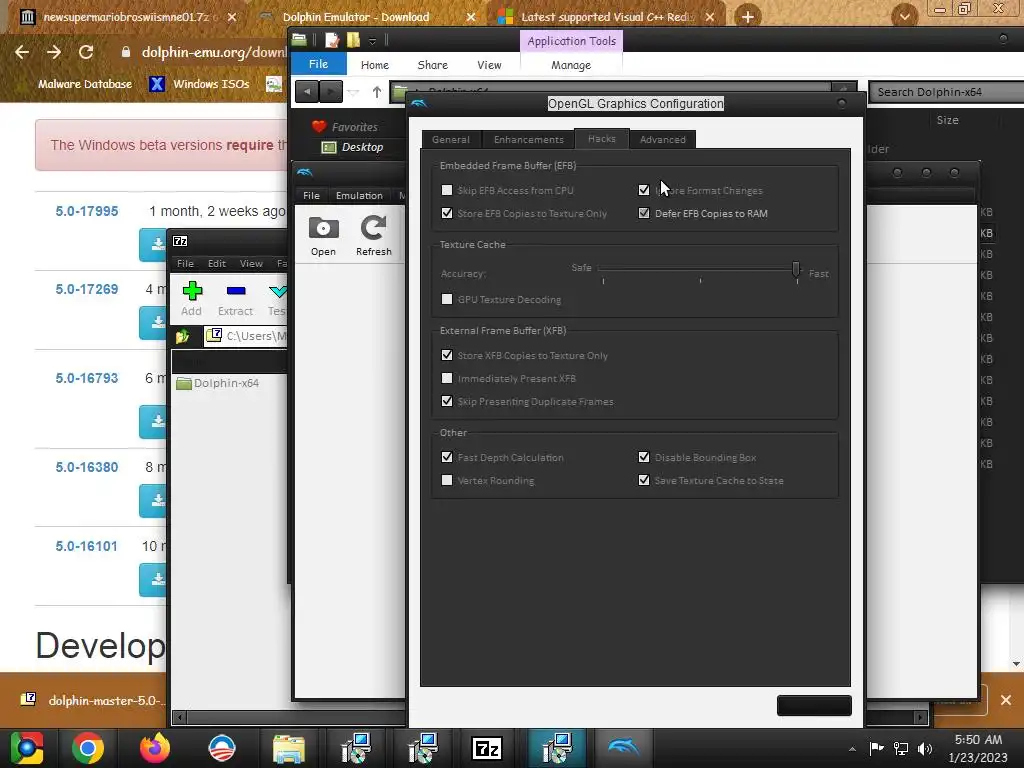Dismiss the download bar with its X
Image resolution: width=1024 pixels, height=768 pixels.
pyautogui.click(x=1006, y=700)
